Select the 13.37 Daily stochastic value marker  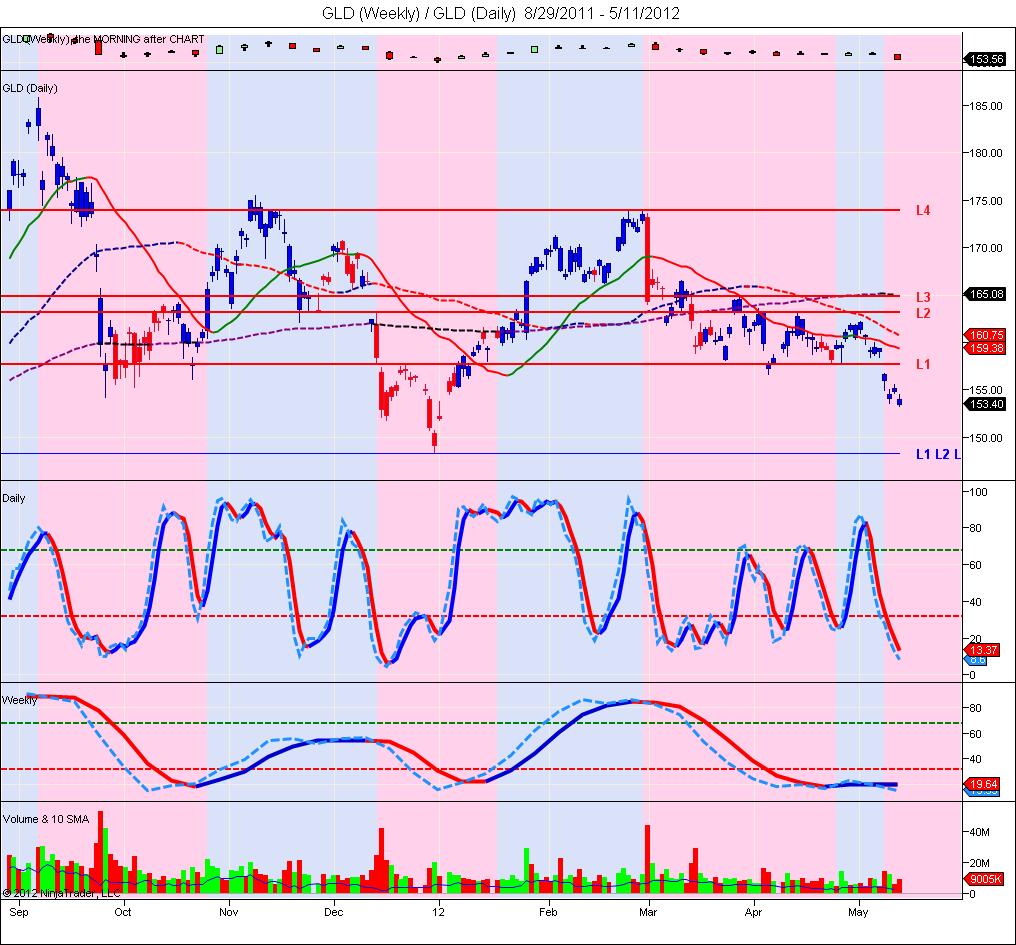click(984, 650)
